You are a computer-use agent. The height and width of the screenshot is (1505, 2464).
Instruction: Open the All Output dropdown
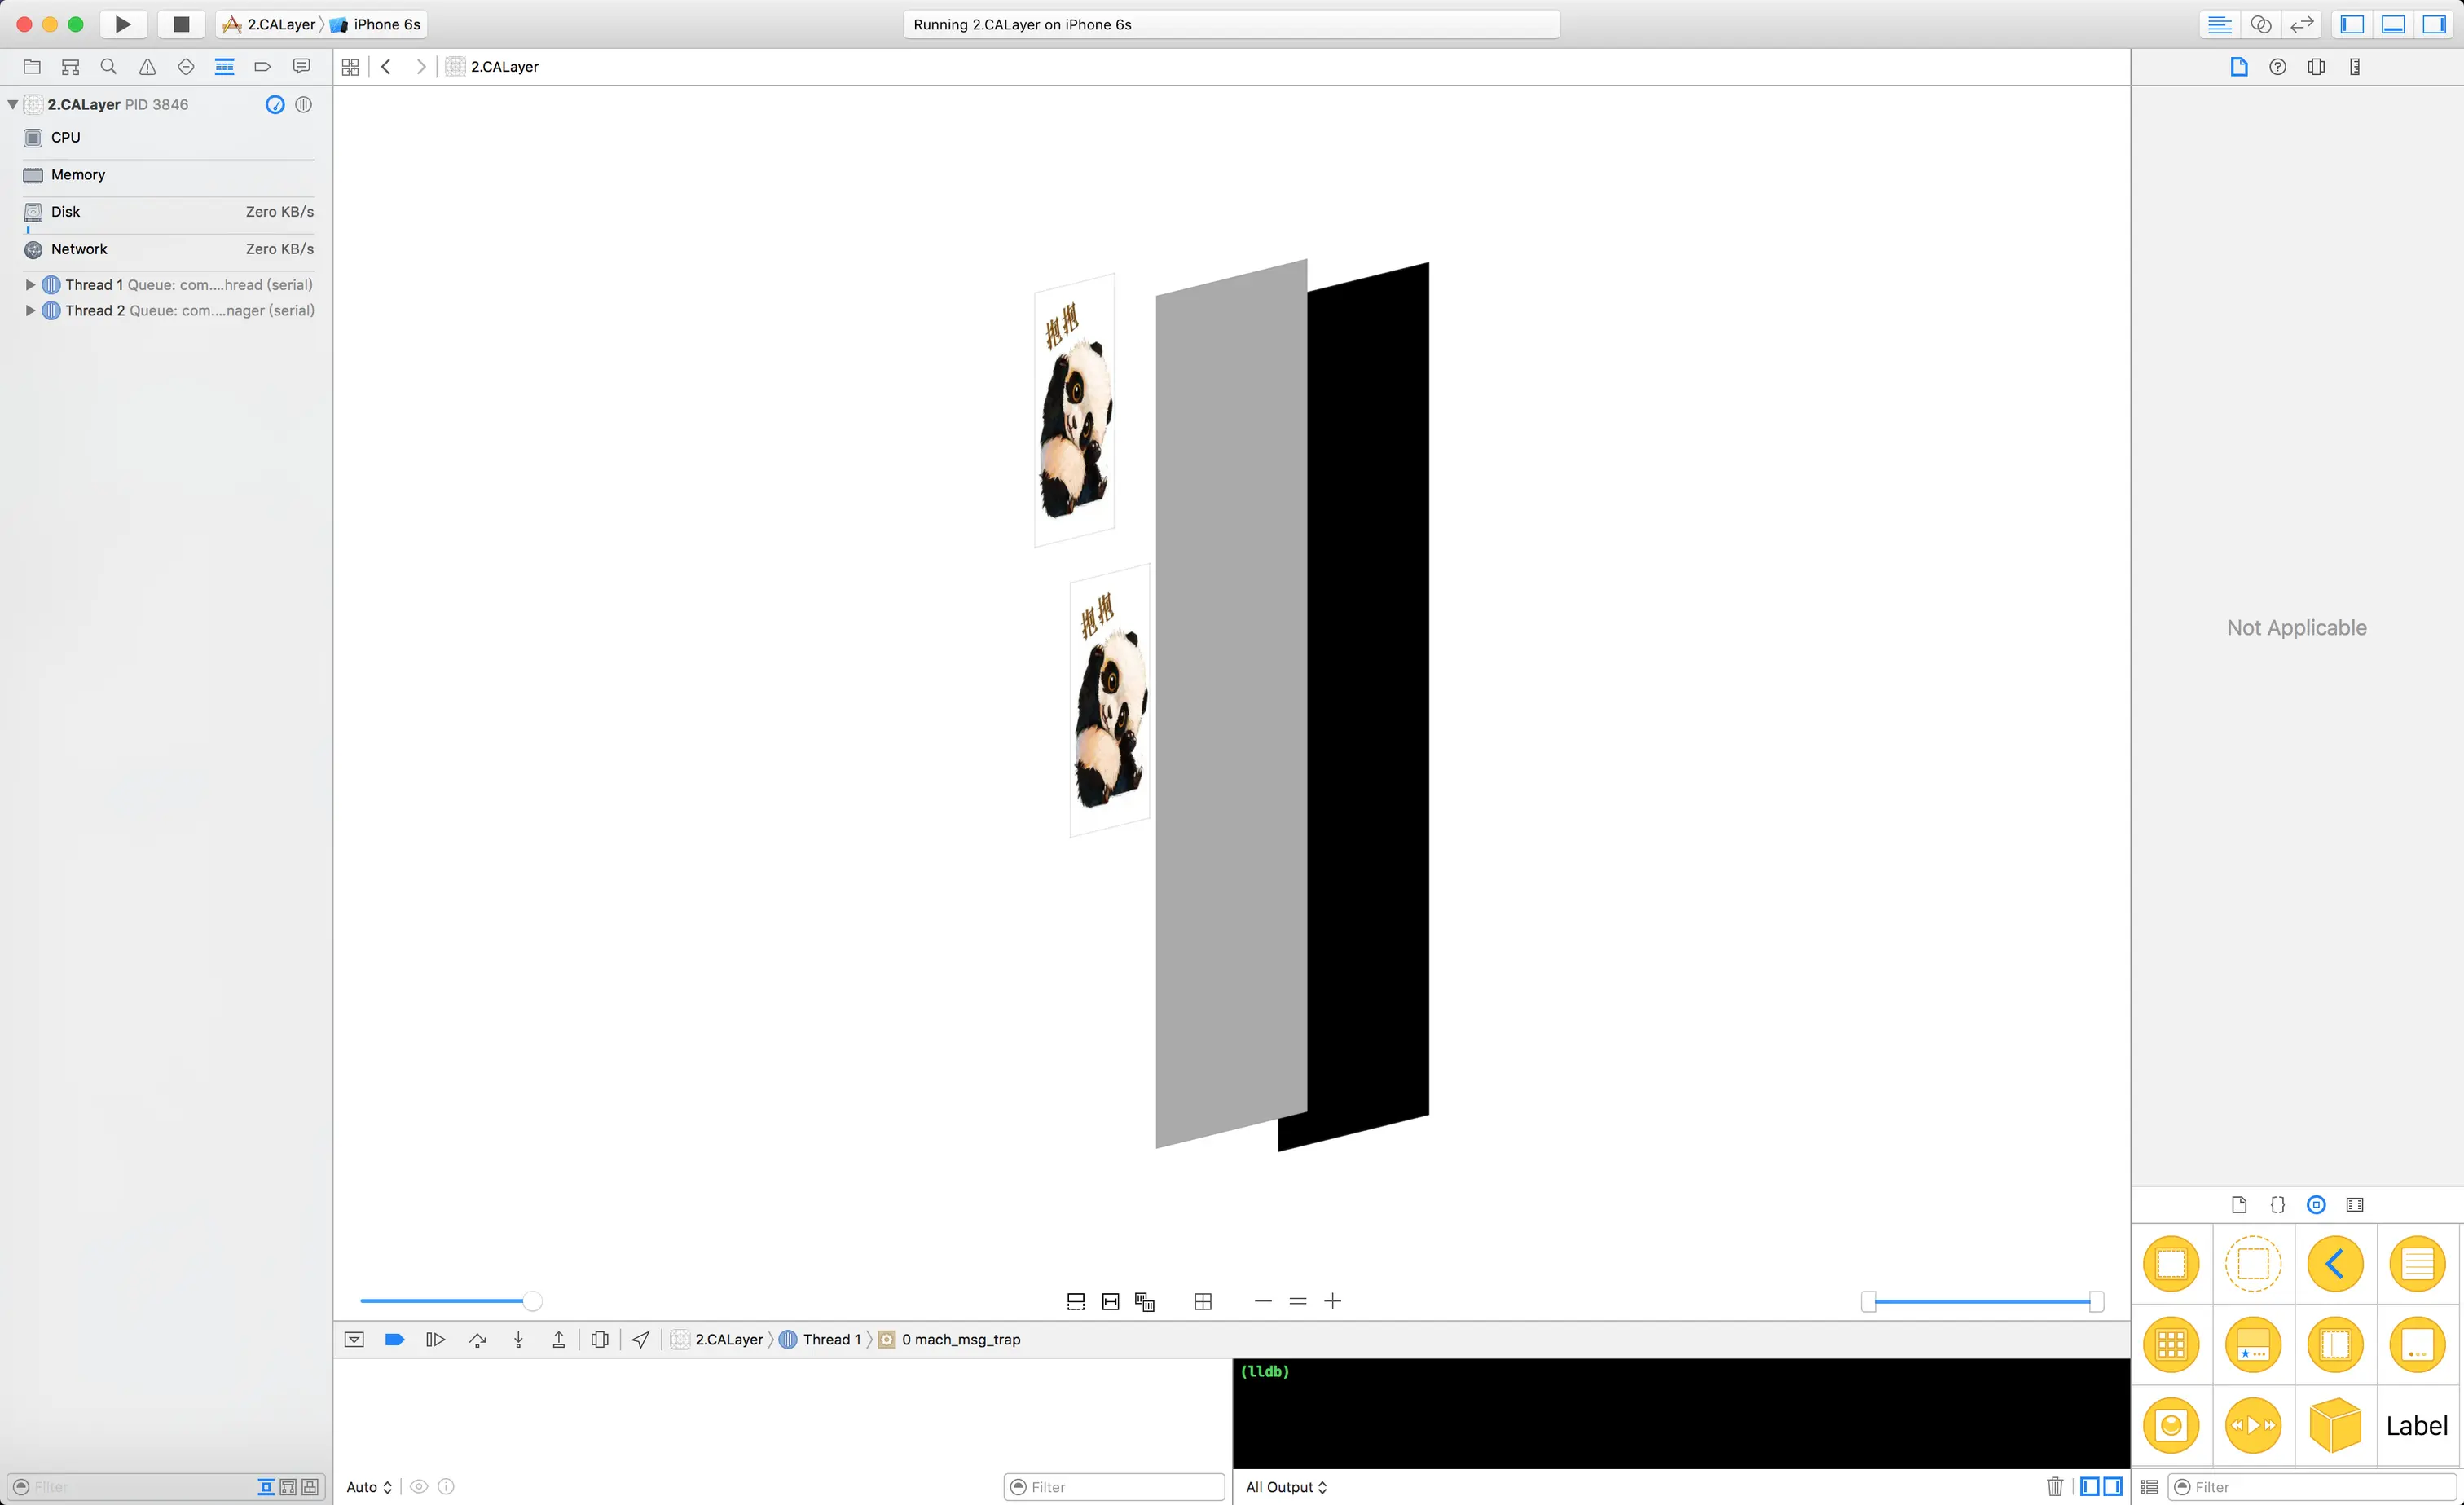[1286, 1487]
